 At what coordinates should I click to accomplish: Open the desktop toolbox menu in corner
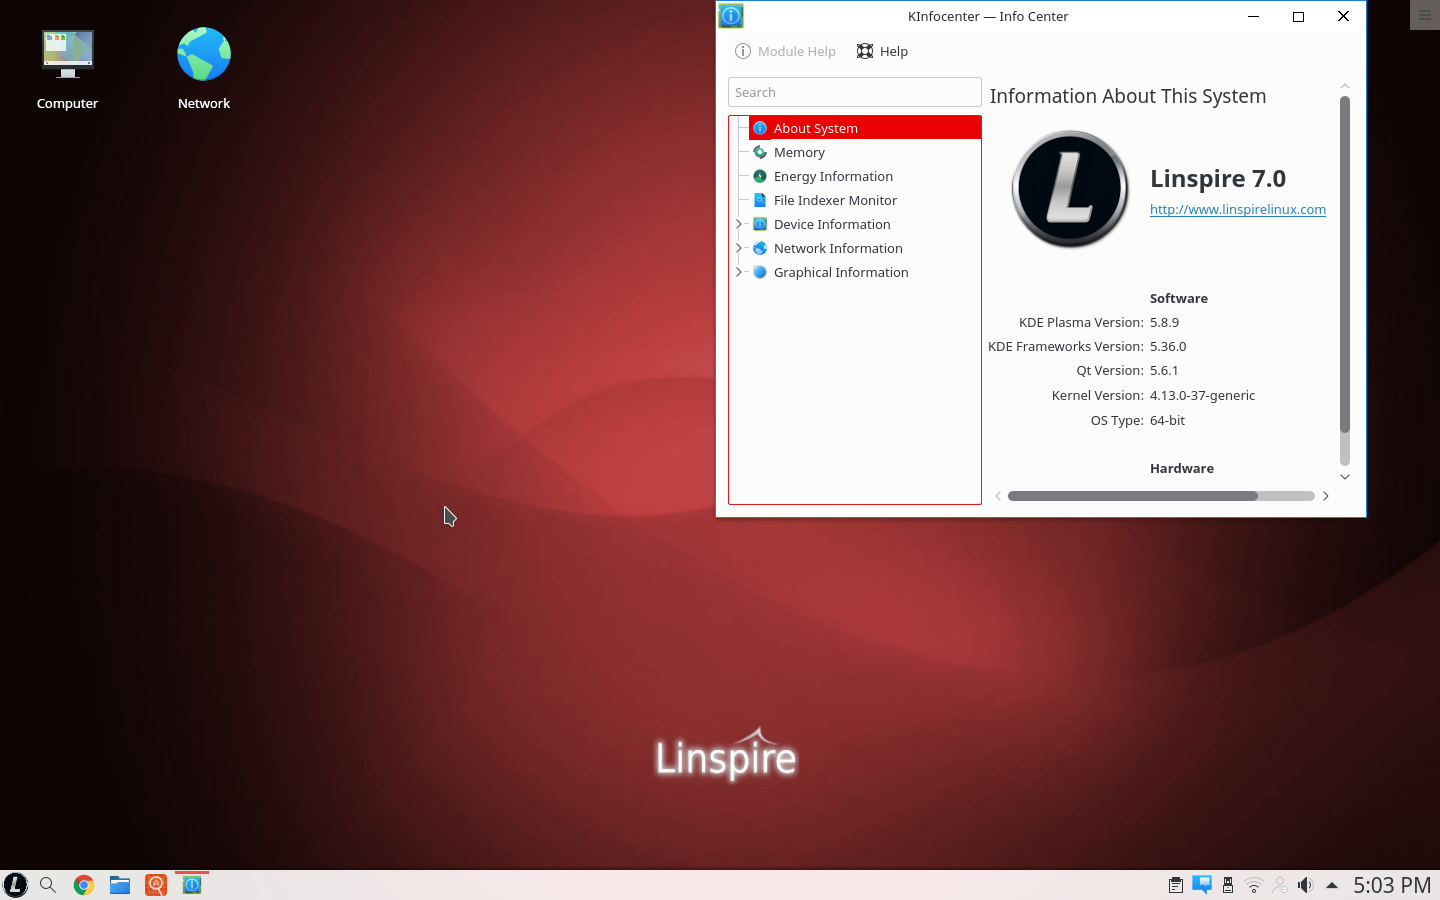[1425, 14]
